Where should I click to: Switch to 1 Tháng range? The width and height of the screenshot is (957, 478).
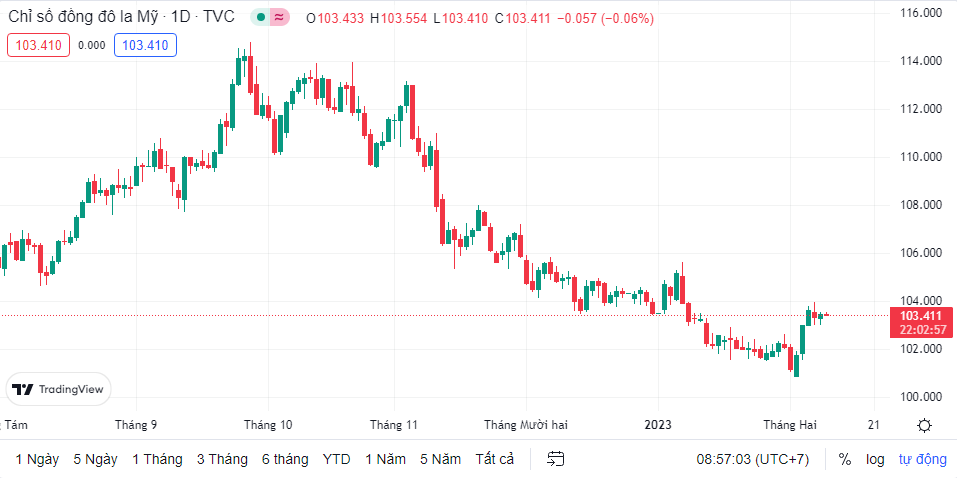157,459
